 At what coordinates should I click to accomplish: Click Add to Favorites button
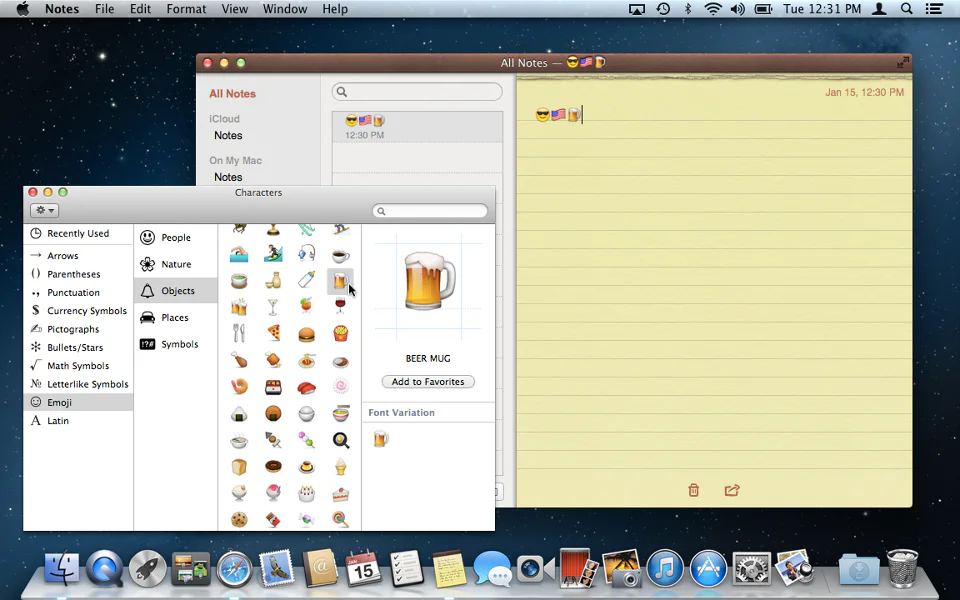(x=428, y=381)
